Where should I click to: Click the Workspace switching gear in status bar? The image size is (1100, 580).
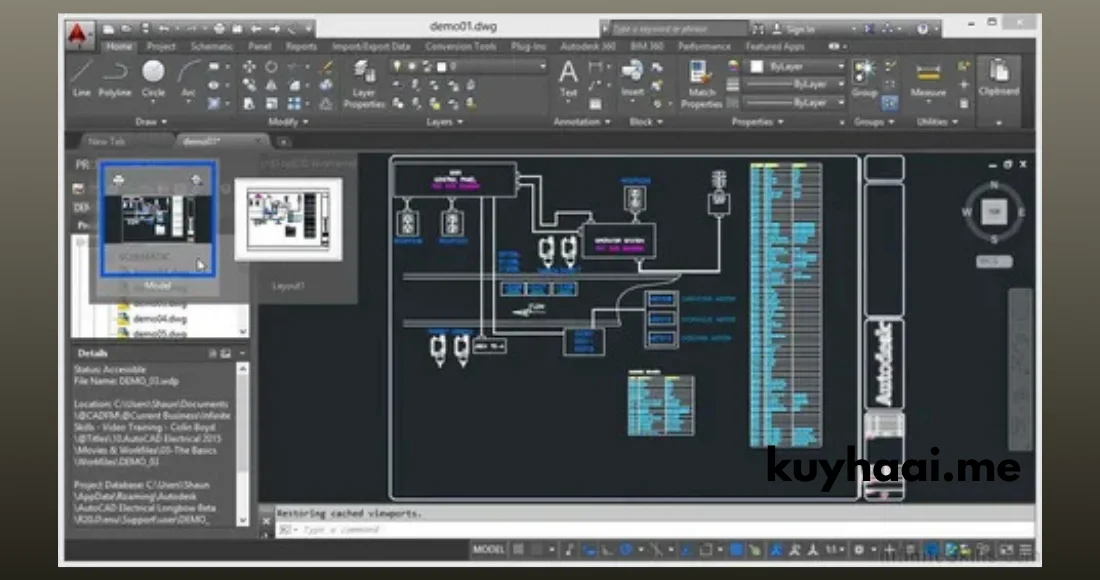point(859,550)
